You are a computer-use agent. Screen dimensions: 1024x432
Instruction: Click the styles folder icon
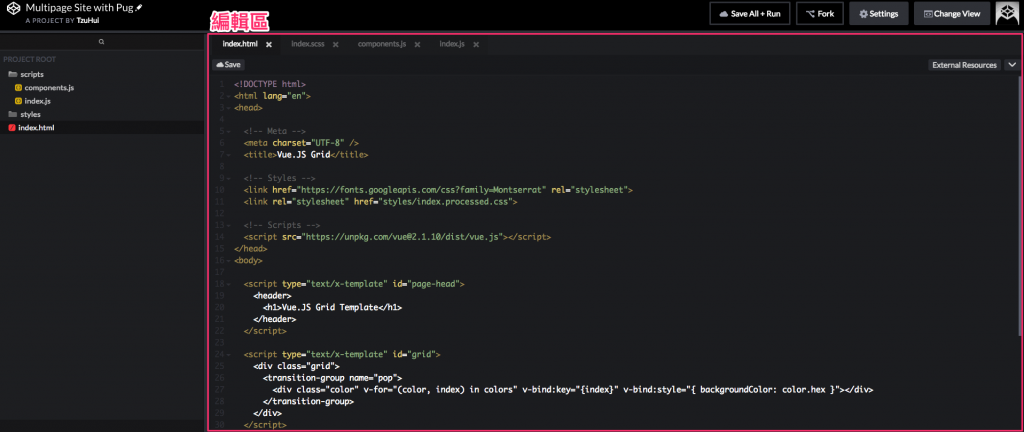[x=12, y=114]
